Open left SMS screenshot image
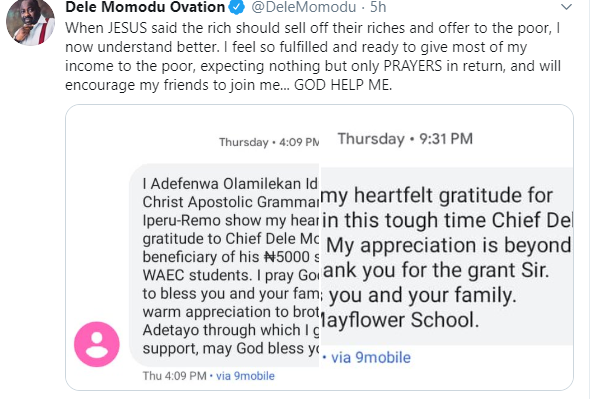Viewport: 611px width, 399px height. tap(192, 247)
